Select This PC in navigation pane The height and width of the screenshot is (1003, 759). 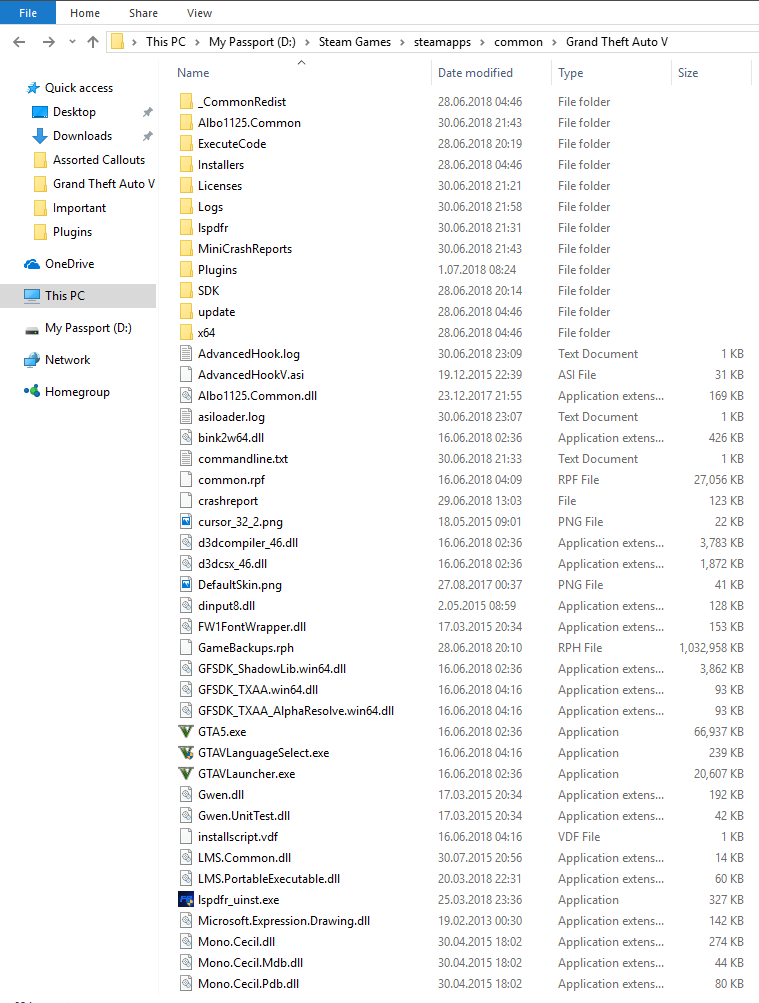65,296
